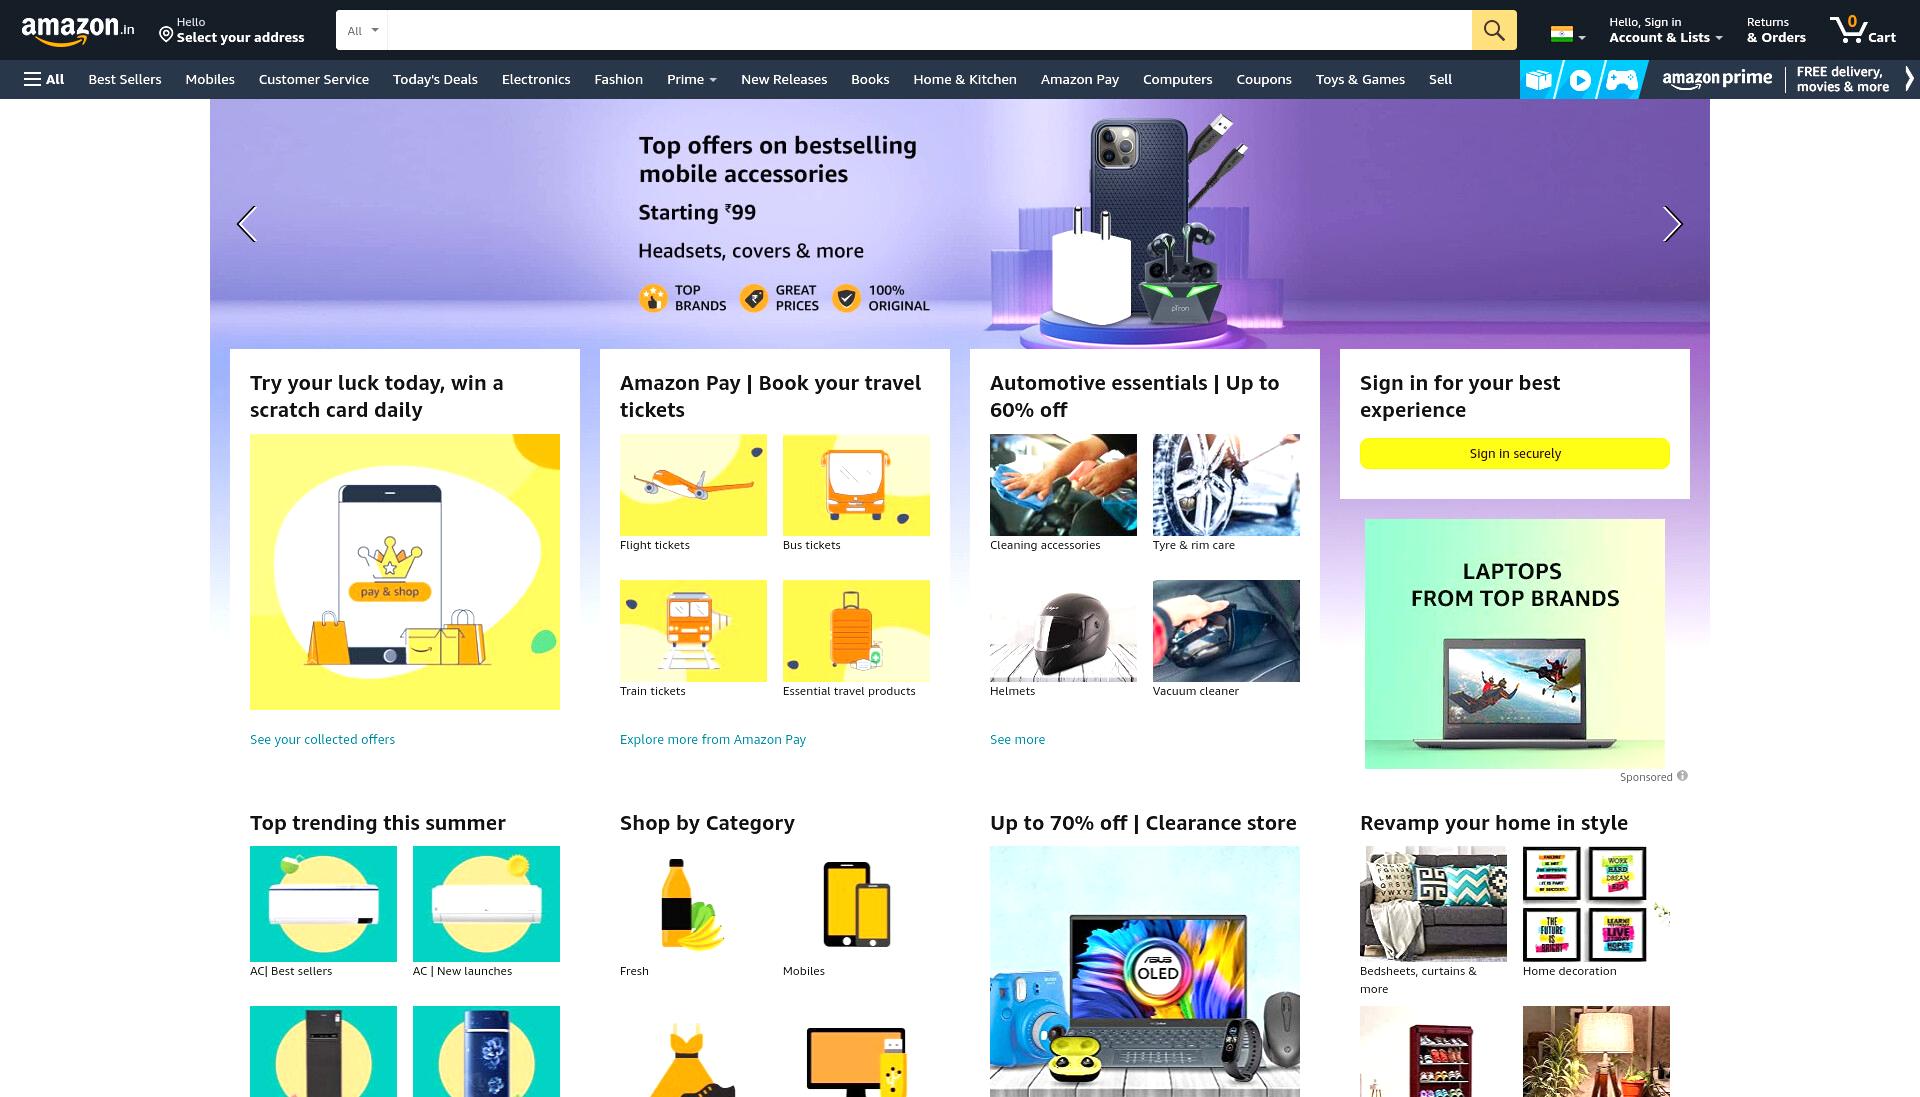Show previous banner with left arrow
1920x1097 pixels.
click(247, 224)
